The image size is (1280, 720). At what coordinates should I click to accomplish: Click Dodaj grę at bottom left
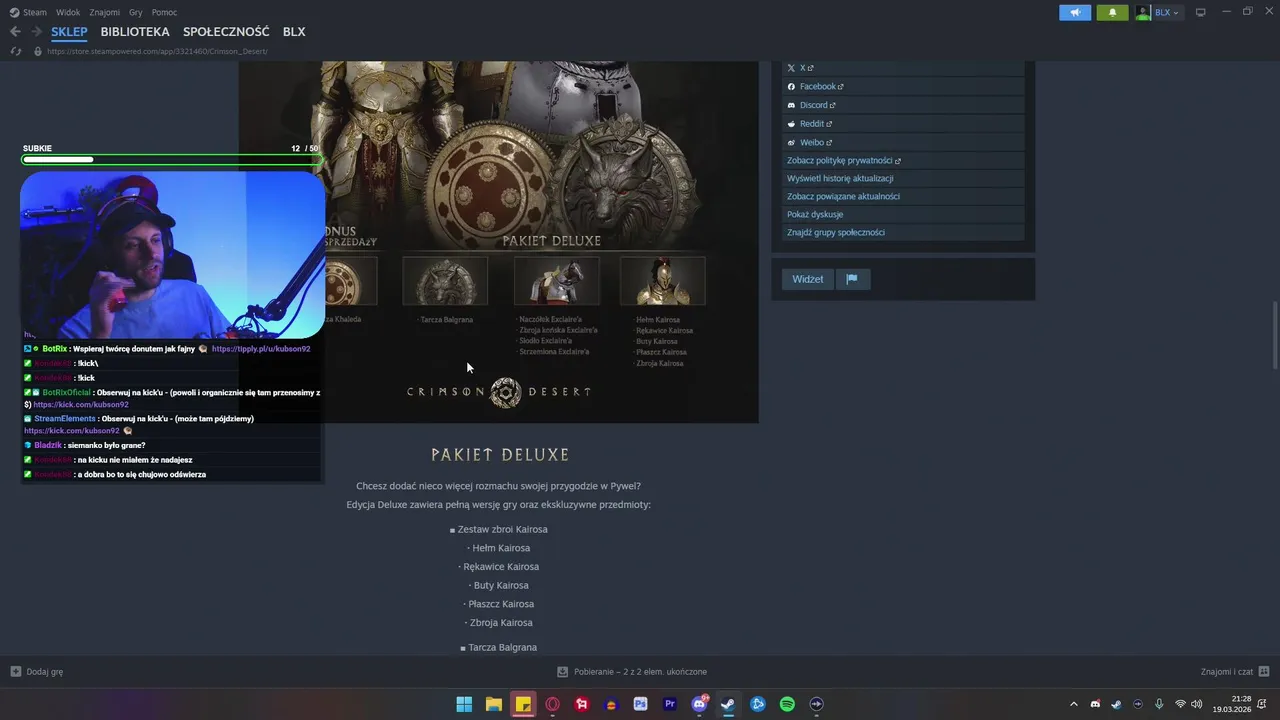click(x=37, y=672)
